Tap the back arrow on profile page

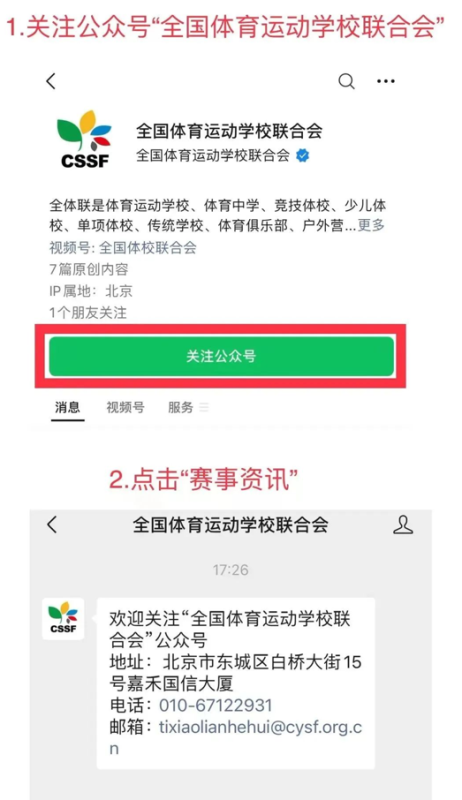coord(51,81)
